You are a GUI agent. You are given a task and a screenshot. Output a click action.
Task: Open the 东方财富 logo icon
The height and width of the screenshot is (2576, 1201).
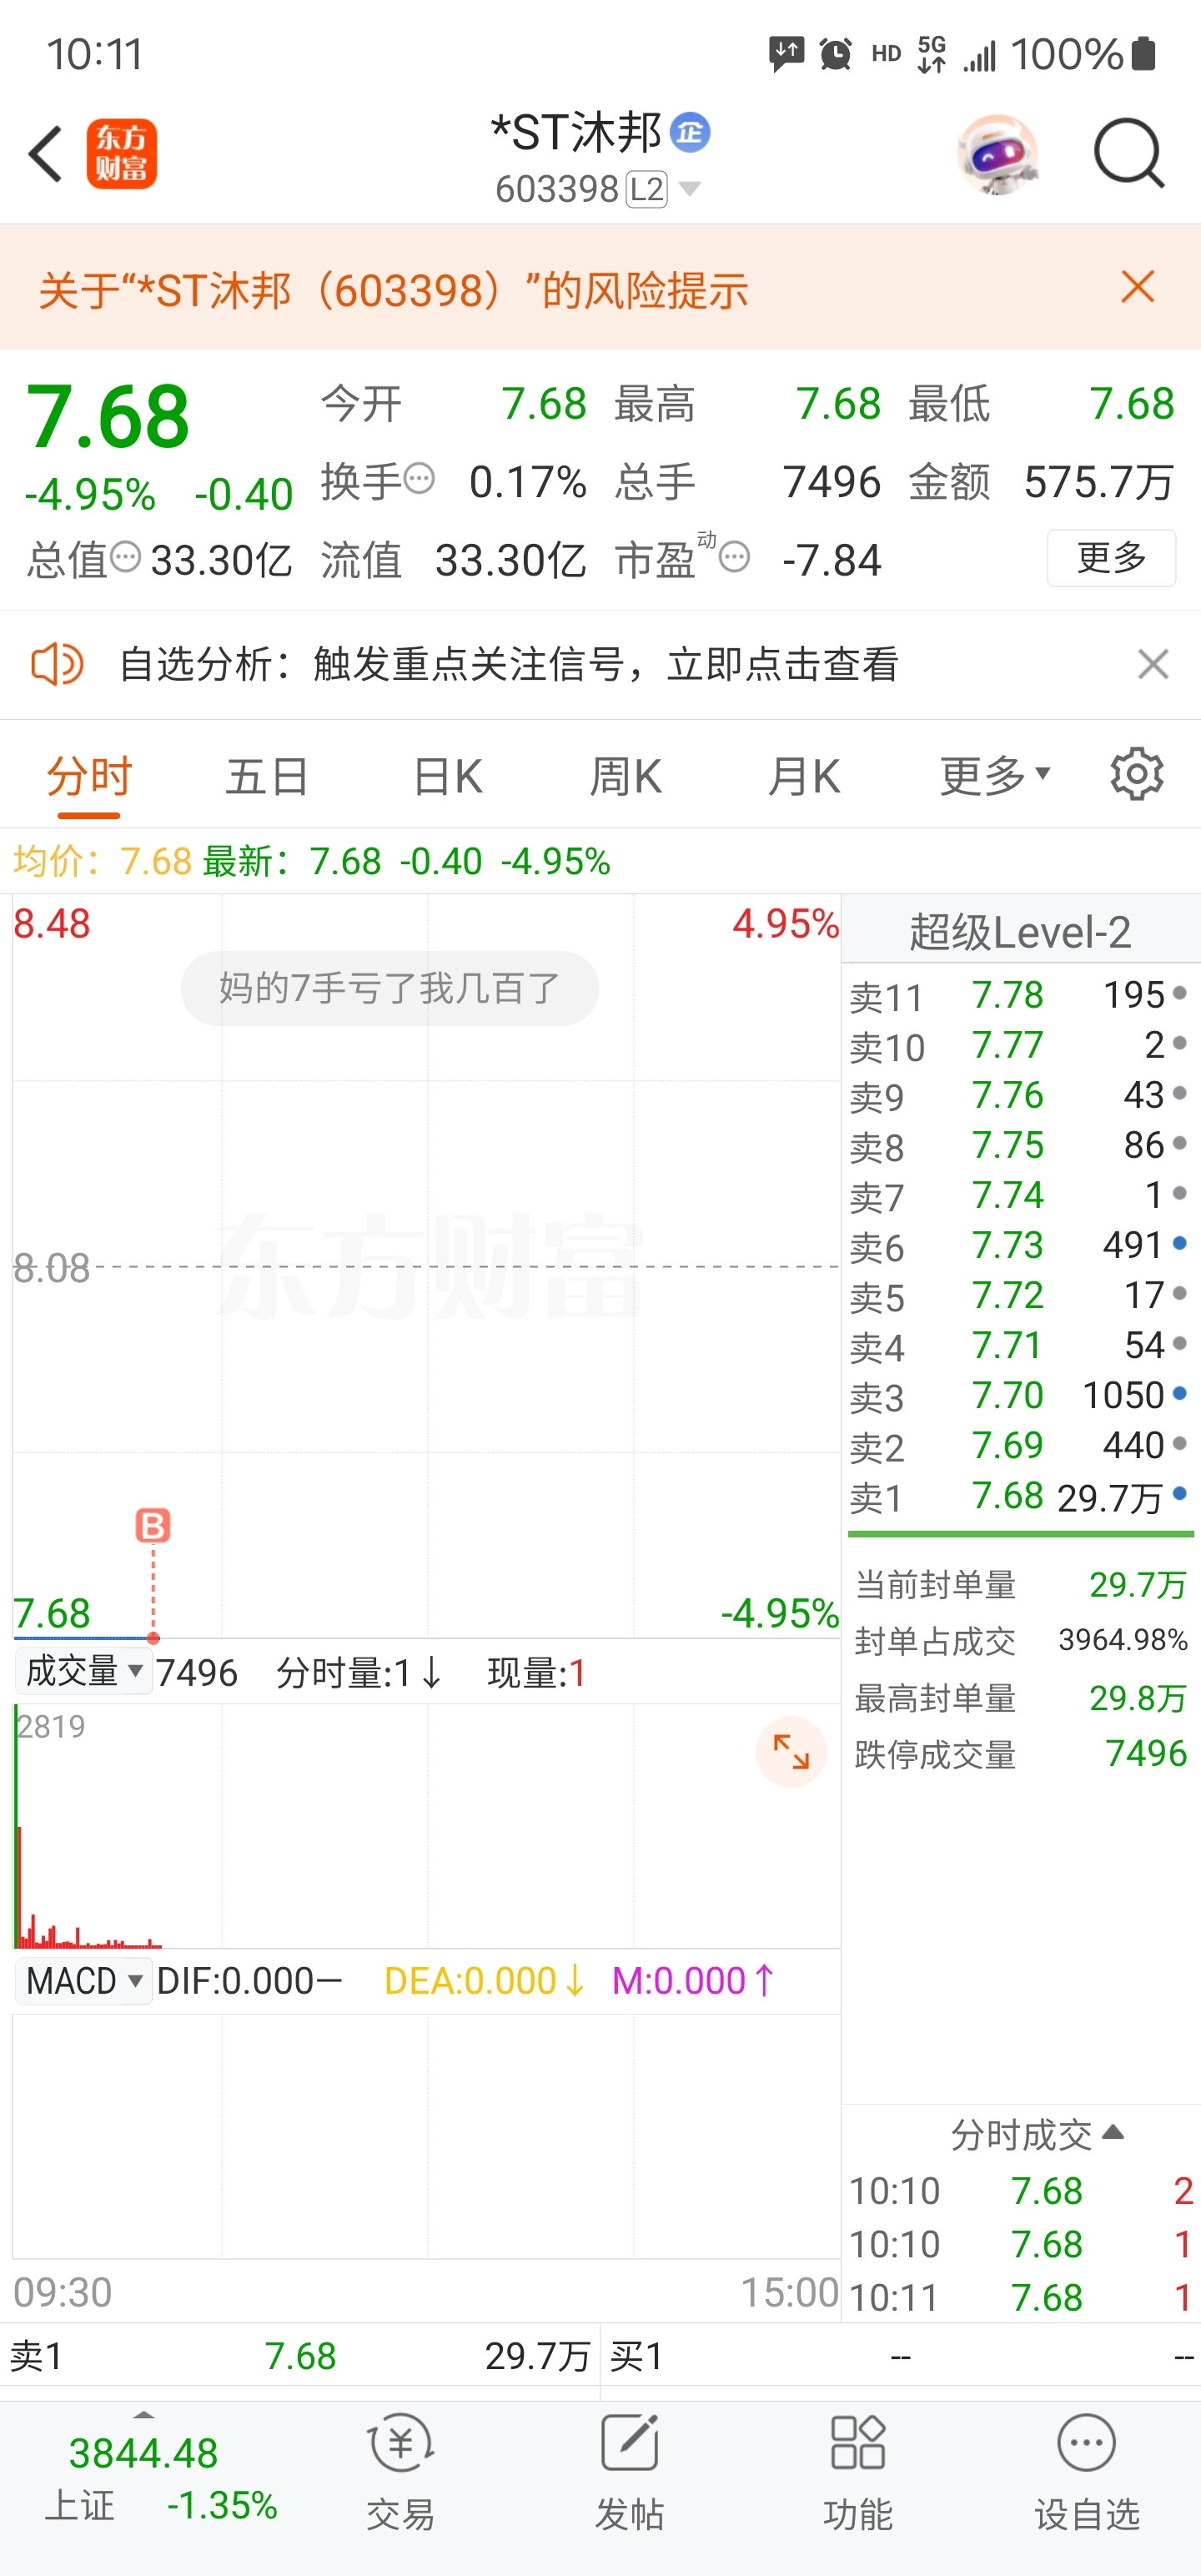coord(121,154)
